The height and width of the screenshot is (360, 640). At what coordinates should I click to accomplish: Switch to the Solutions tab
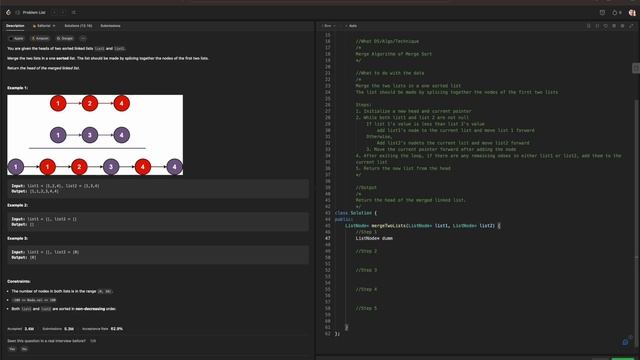click(78, 26)
